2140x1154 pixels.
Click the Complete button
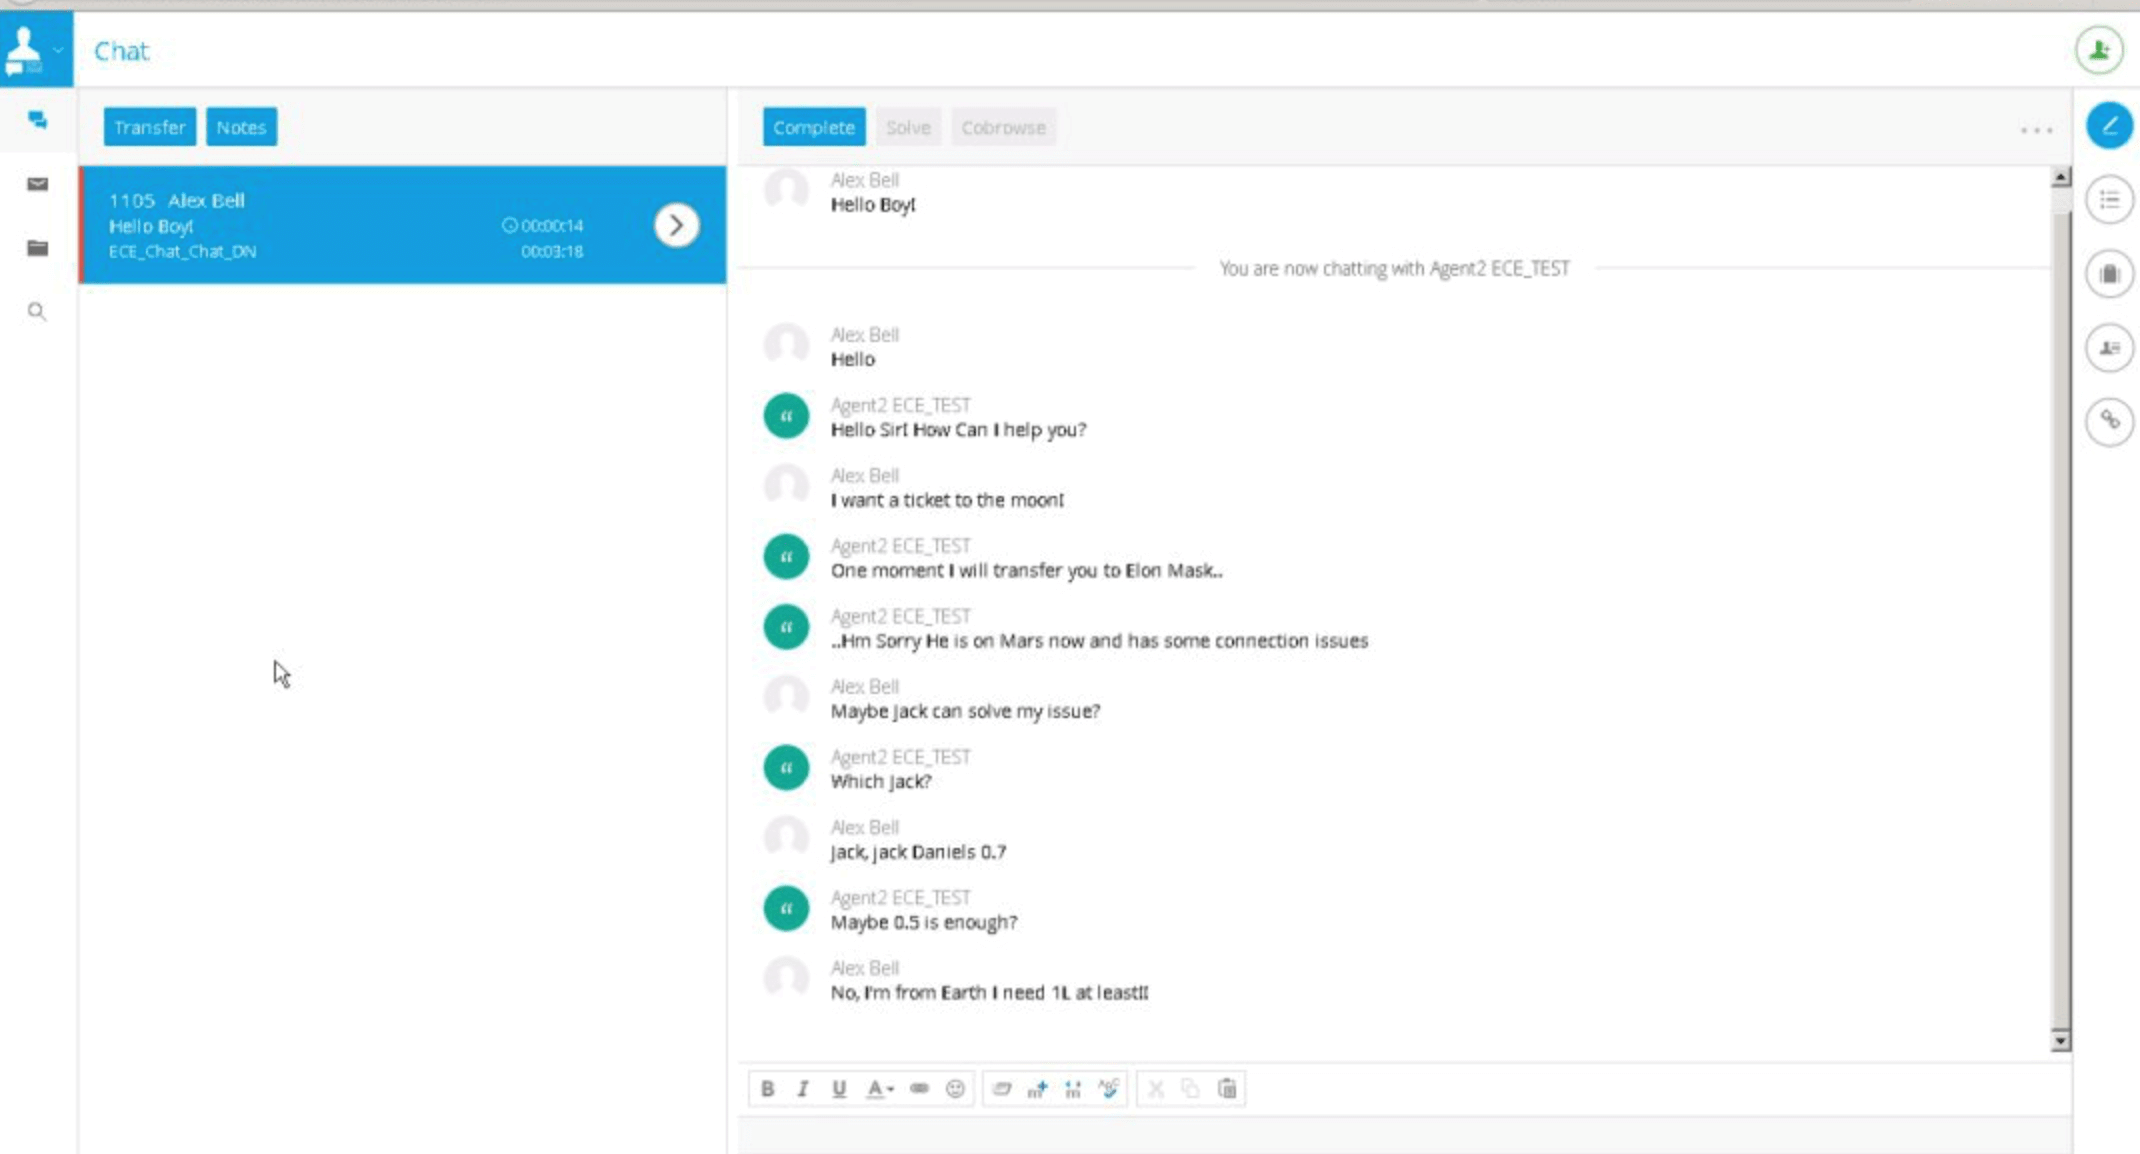[814, 127]
